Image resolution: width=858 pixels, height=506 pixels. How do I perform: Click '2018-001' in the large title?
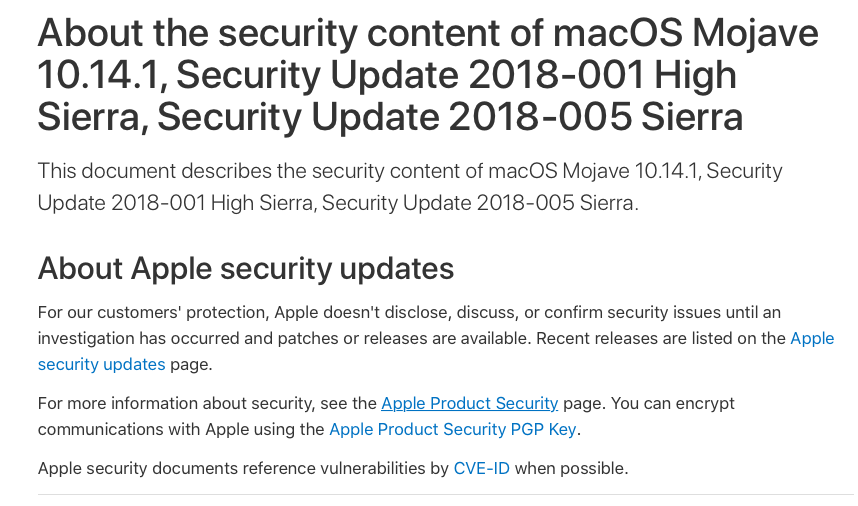pyautogui.click(x=555, y=75)
